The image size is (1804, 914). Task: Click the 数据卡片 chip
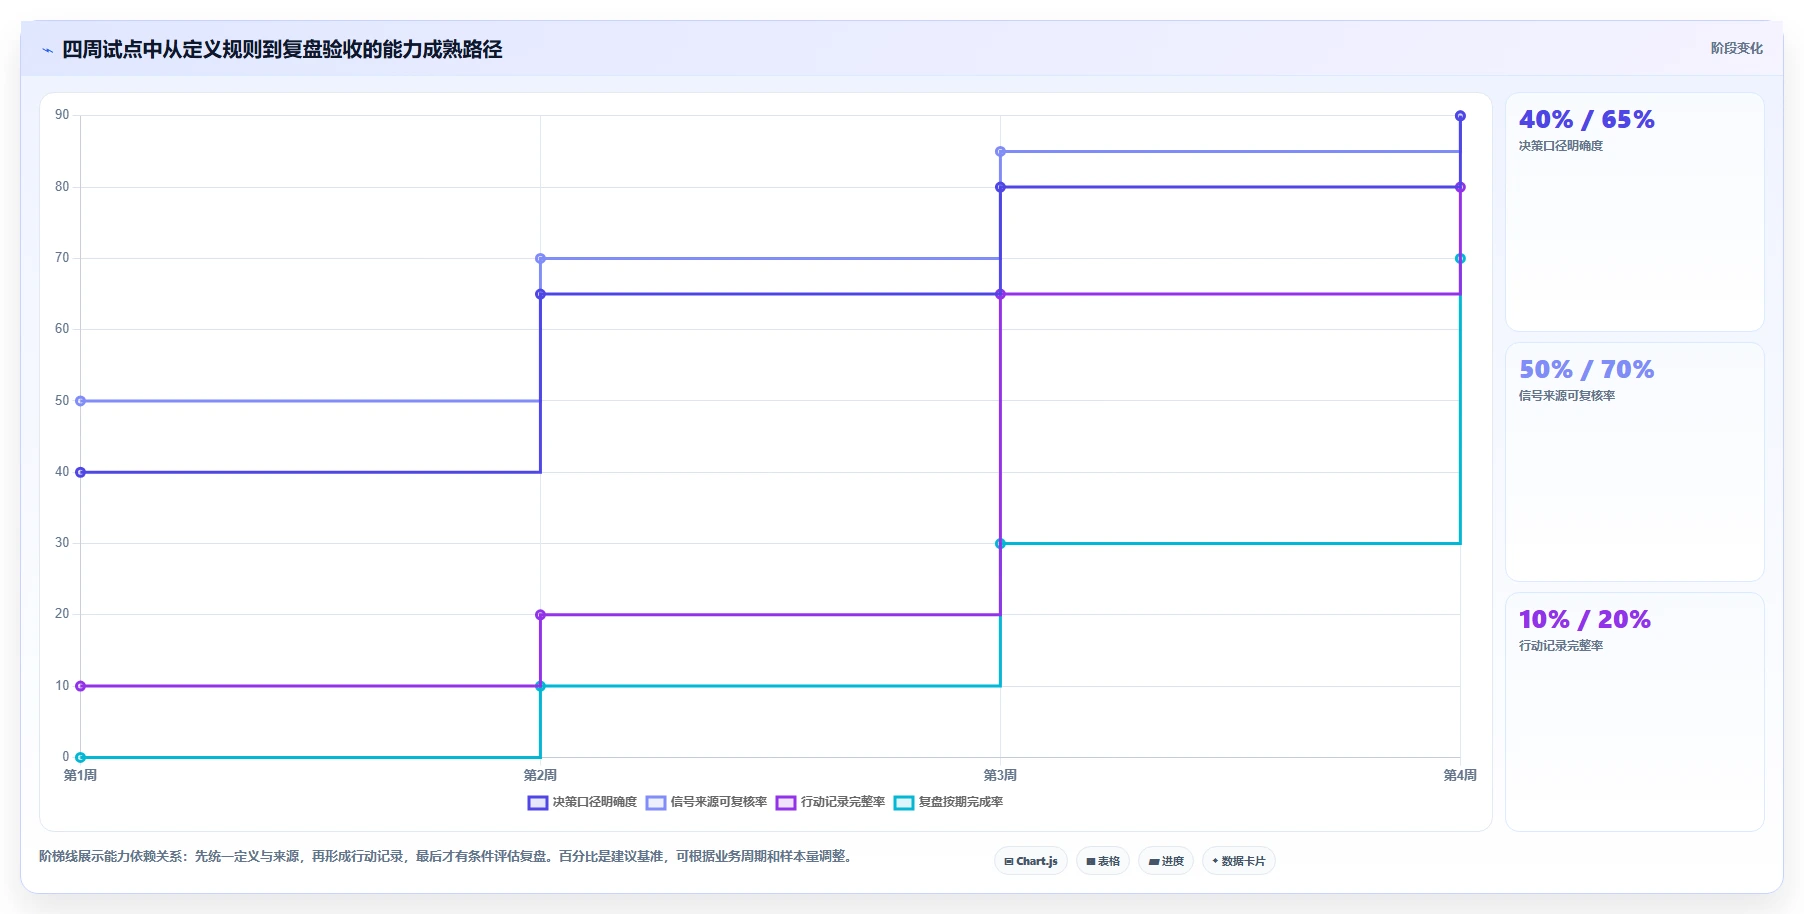coord(1239,861)
